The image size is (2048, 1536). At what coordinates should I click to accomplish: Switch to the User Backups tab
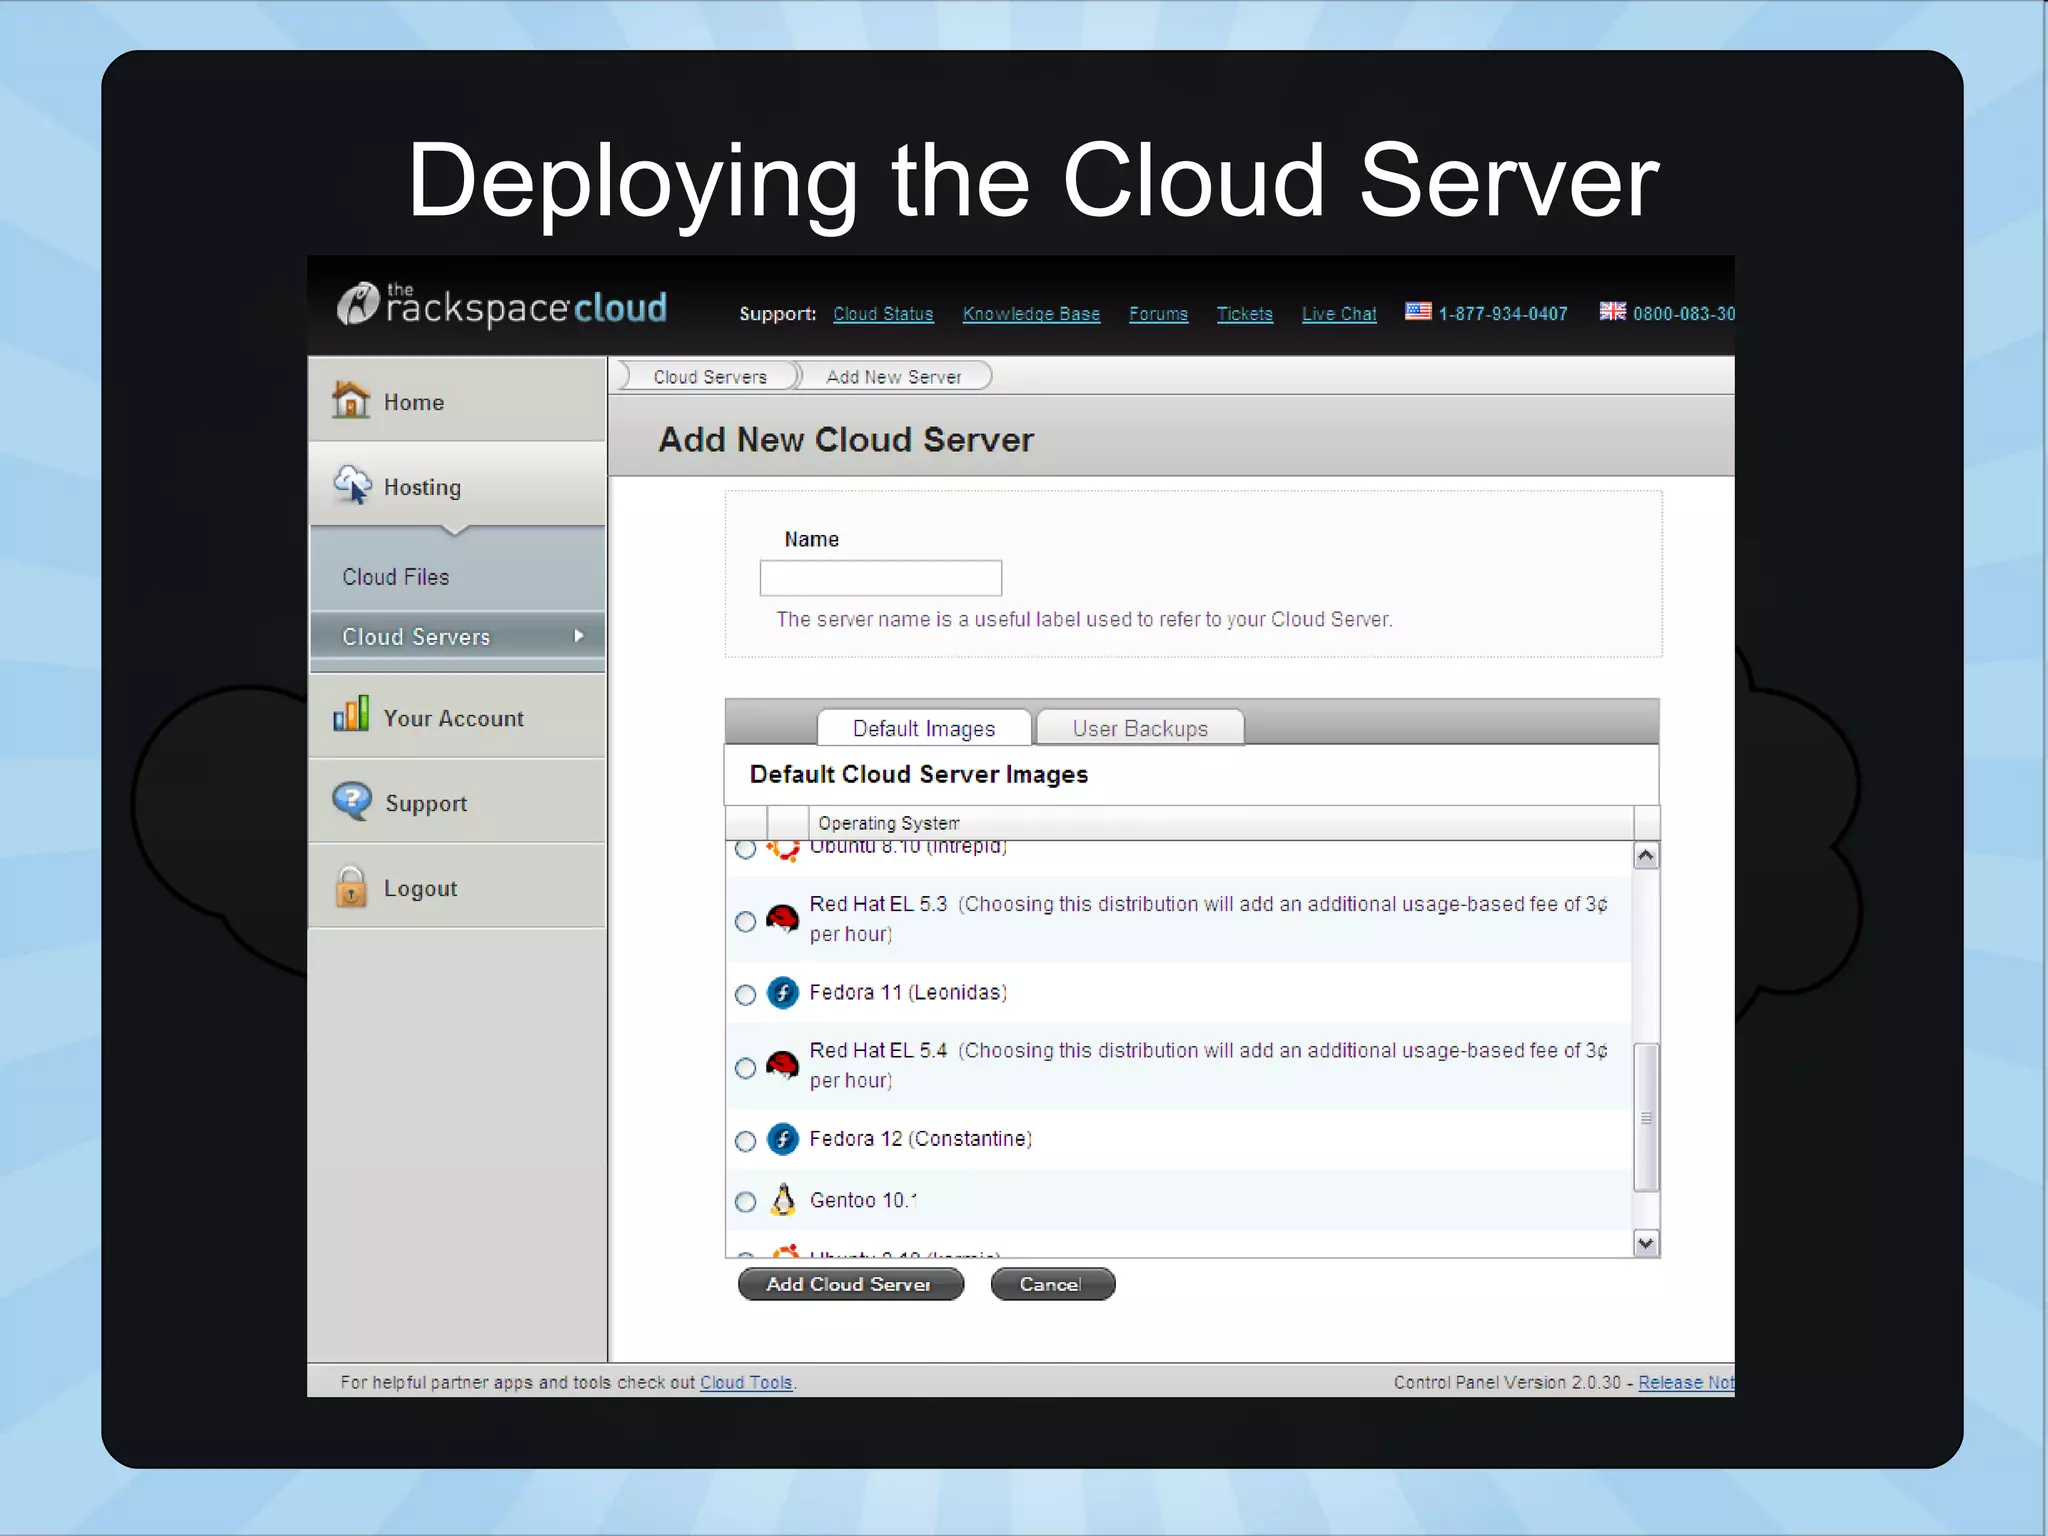1140,728
